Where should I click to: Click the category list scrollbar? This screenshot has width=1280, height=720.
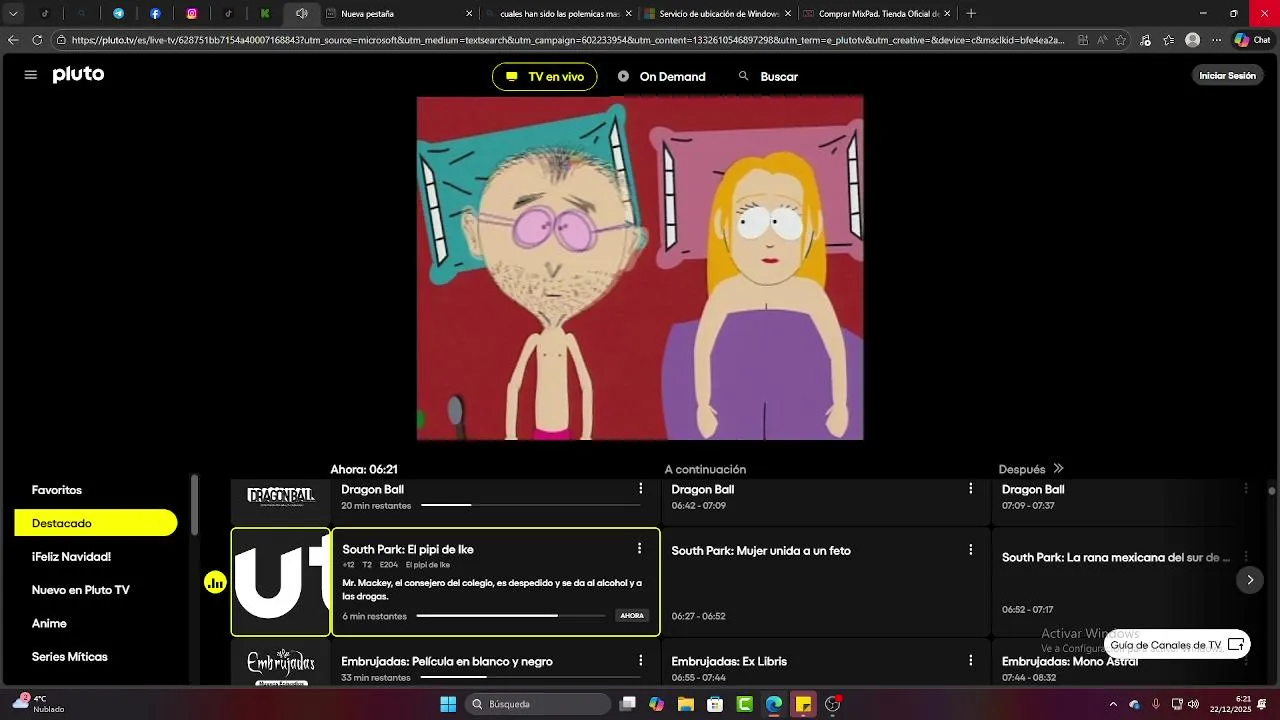pos(195,505)
